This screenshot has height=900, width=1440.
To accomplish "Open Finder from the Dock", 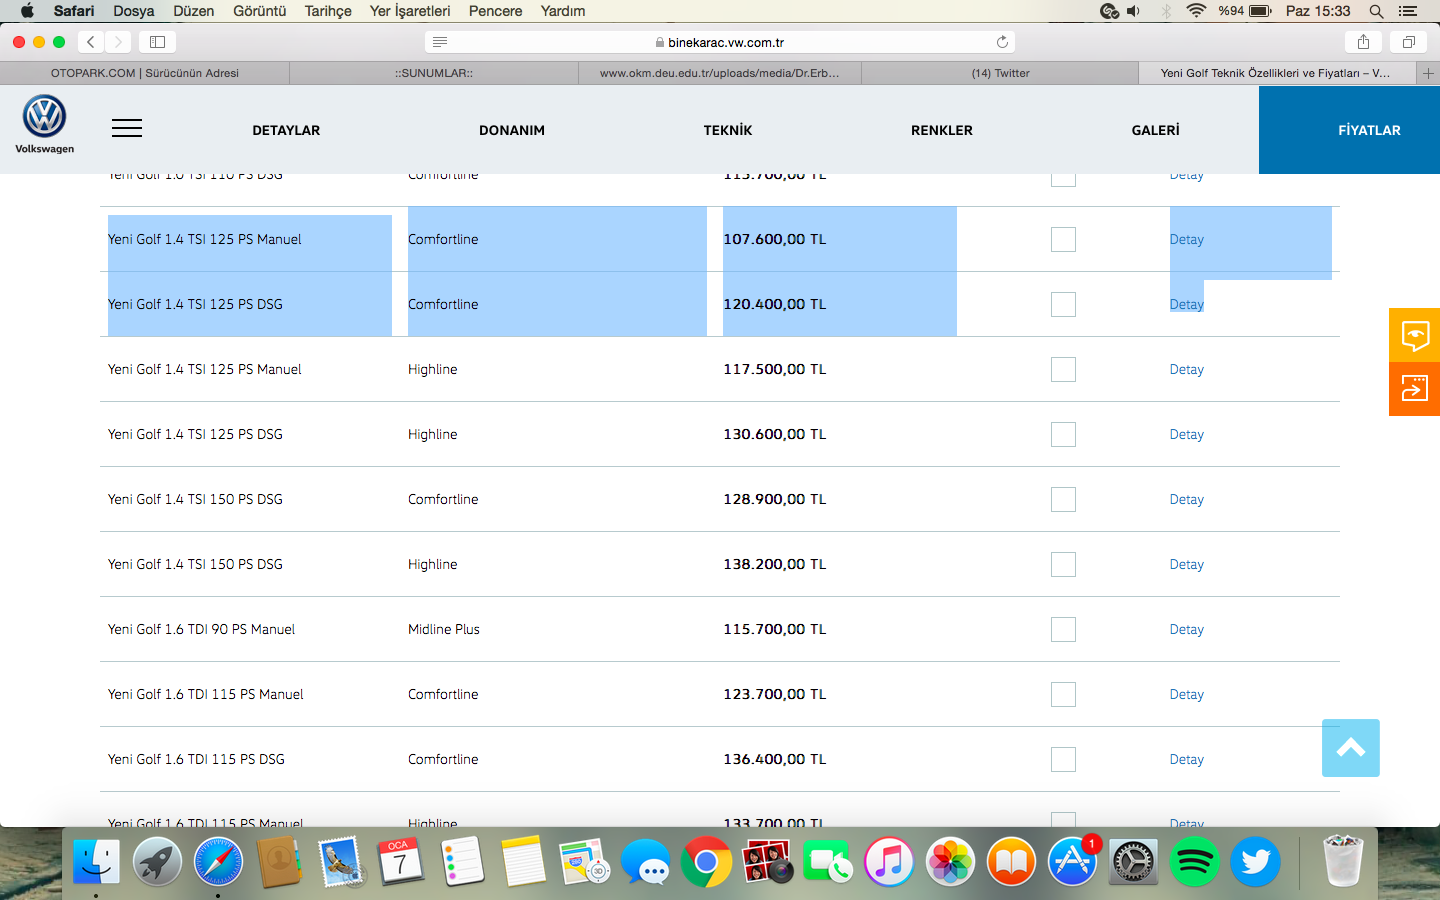I will pos(96,862).
